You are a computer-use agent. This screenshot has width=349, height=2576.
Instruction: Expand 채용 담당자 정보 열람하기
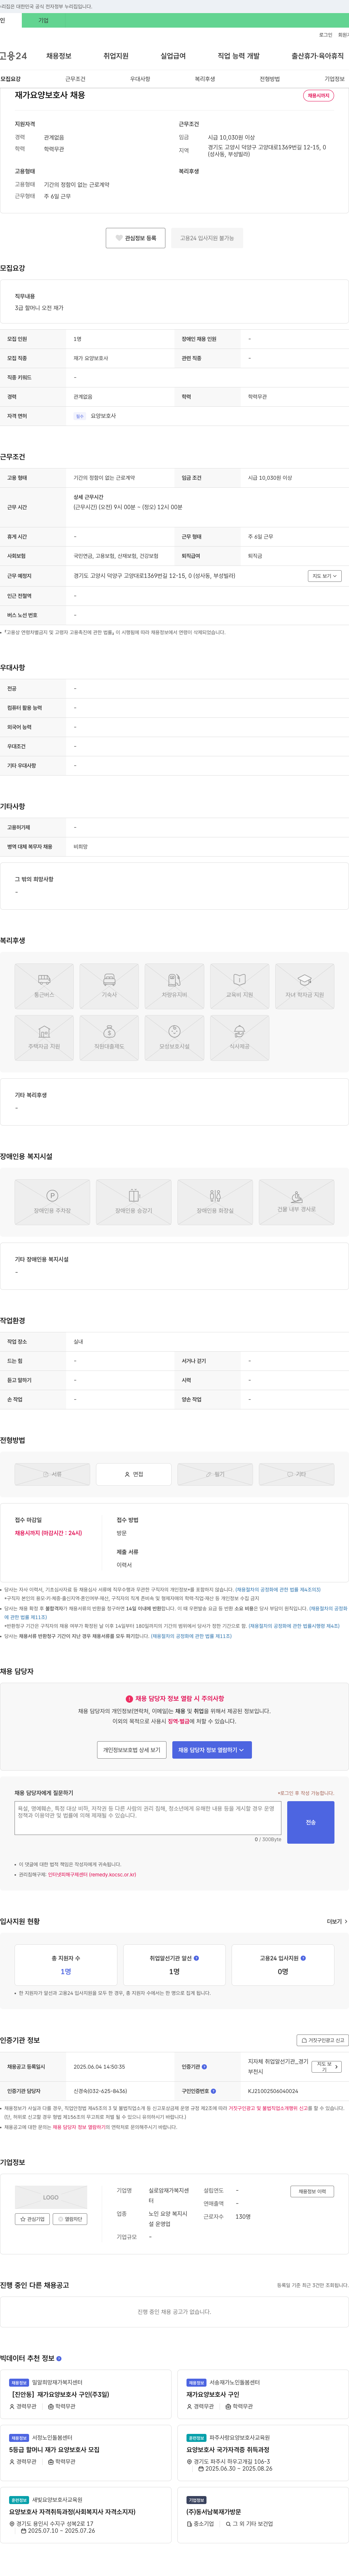212,1750
